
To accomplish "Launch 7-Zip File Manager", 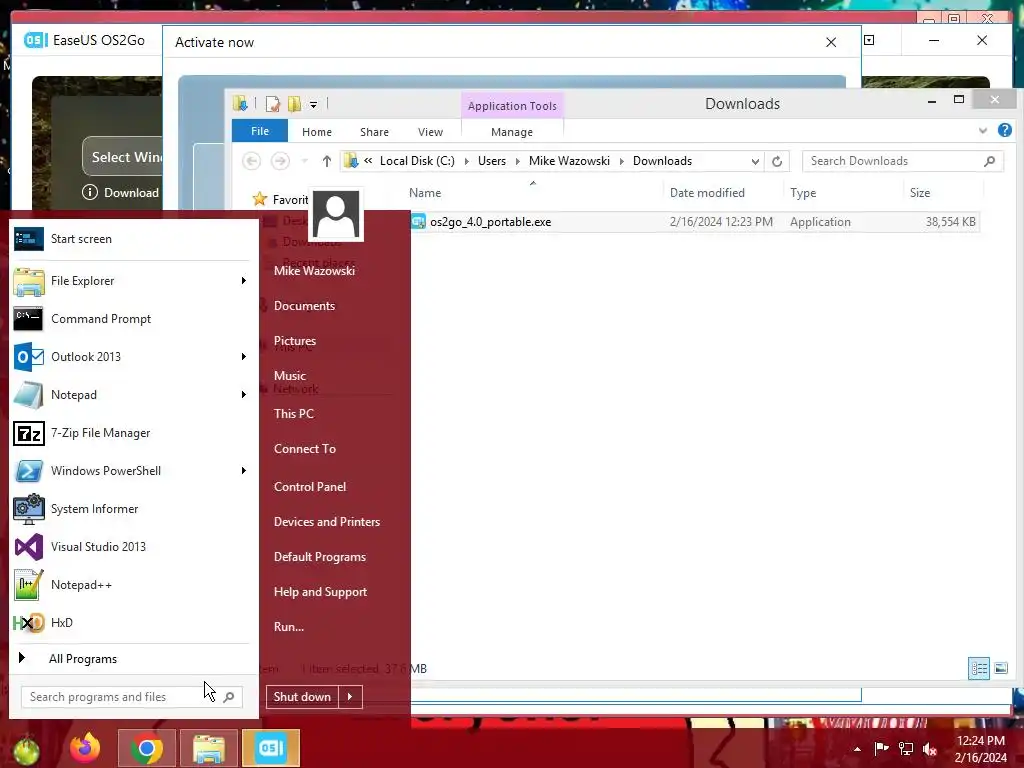I will click(x=133, y=433).
